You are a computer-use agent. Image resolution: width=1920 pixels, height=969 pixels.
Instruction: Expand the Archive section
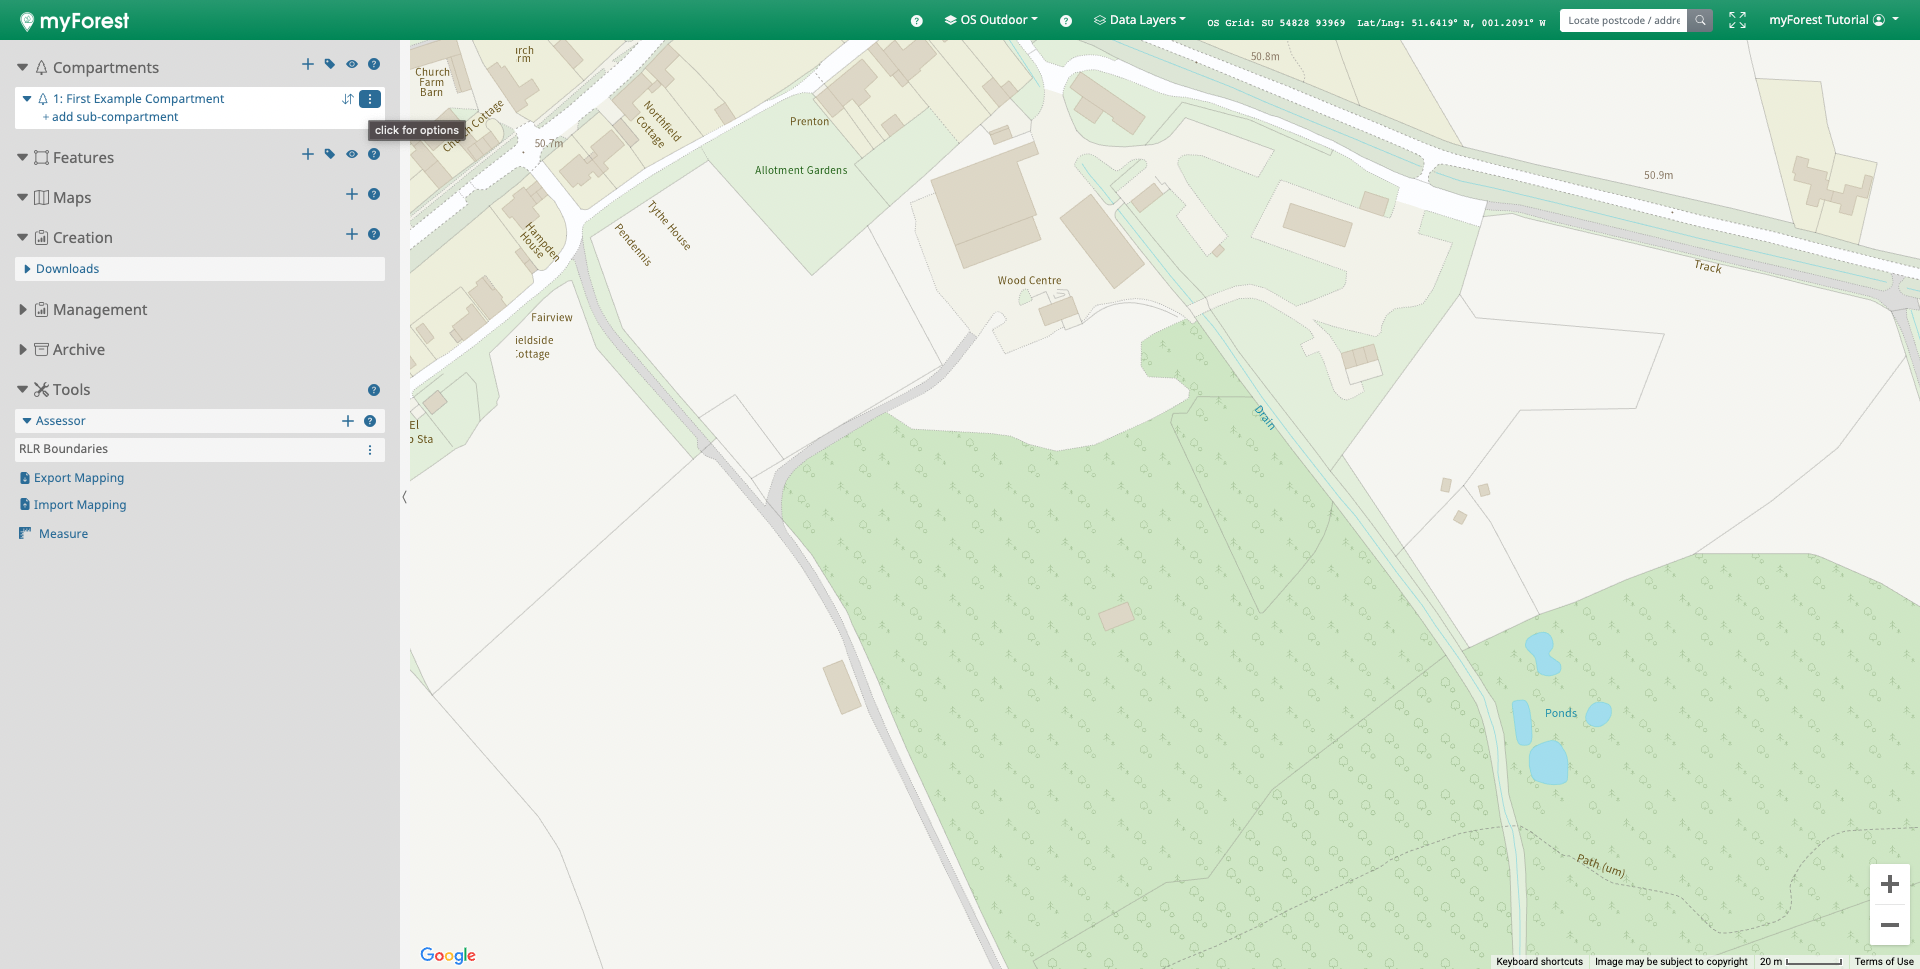23,350
